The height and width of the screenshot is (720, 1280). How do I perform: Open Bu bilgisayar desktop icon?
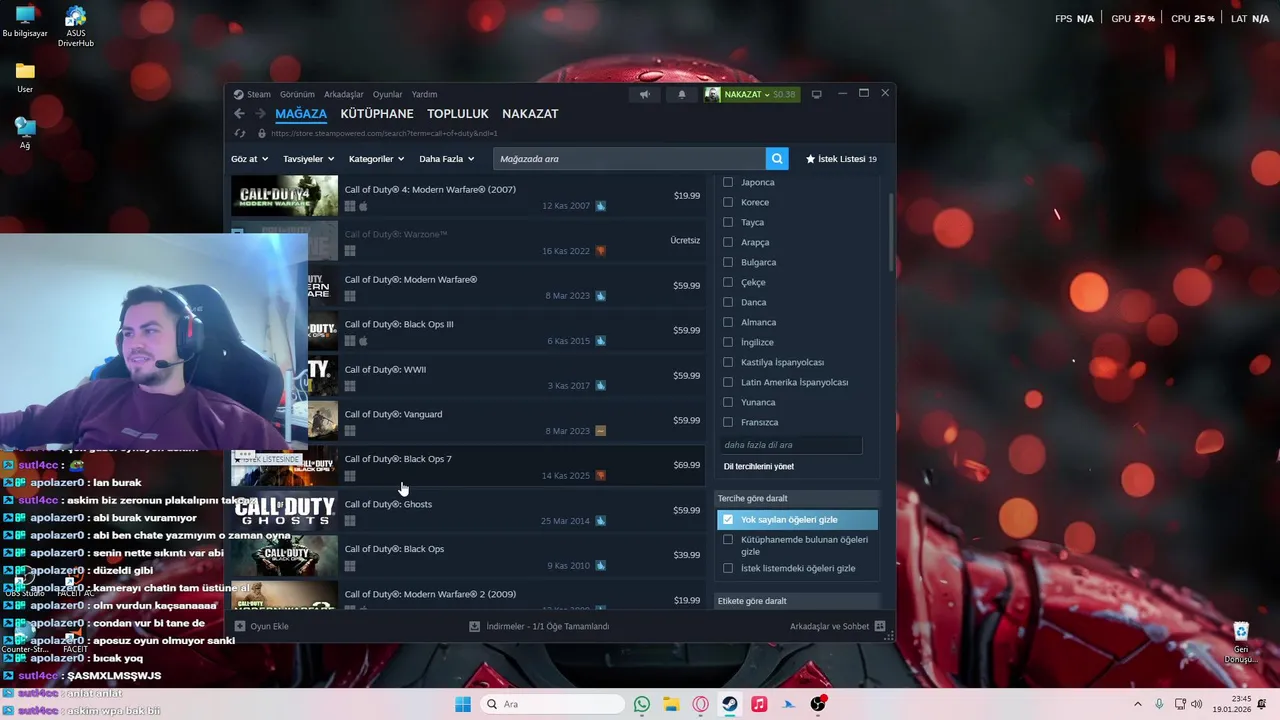(x=25, y=22)
